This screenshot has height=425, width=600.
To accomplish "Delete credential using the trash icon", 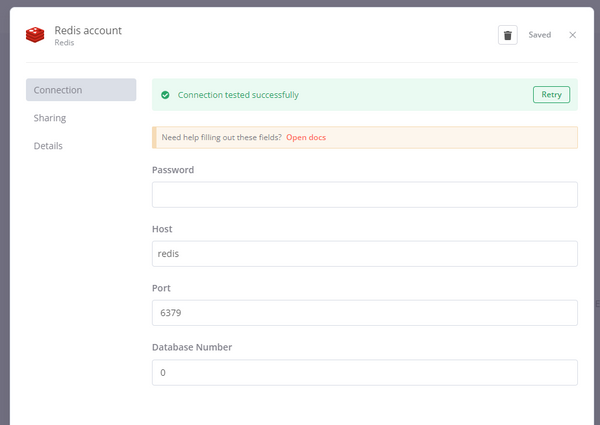I will click(507, 35).
